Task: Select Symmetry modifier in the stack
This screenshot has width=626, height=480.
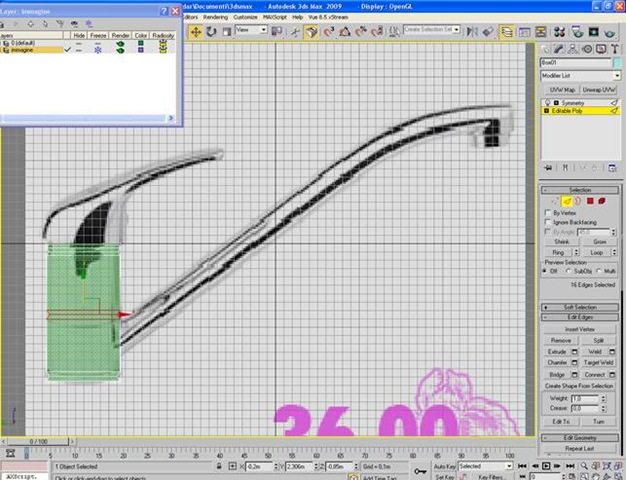Action: pyautogui.click(x=570, y=102)
